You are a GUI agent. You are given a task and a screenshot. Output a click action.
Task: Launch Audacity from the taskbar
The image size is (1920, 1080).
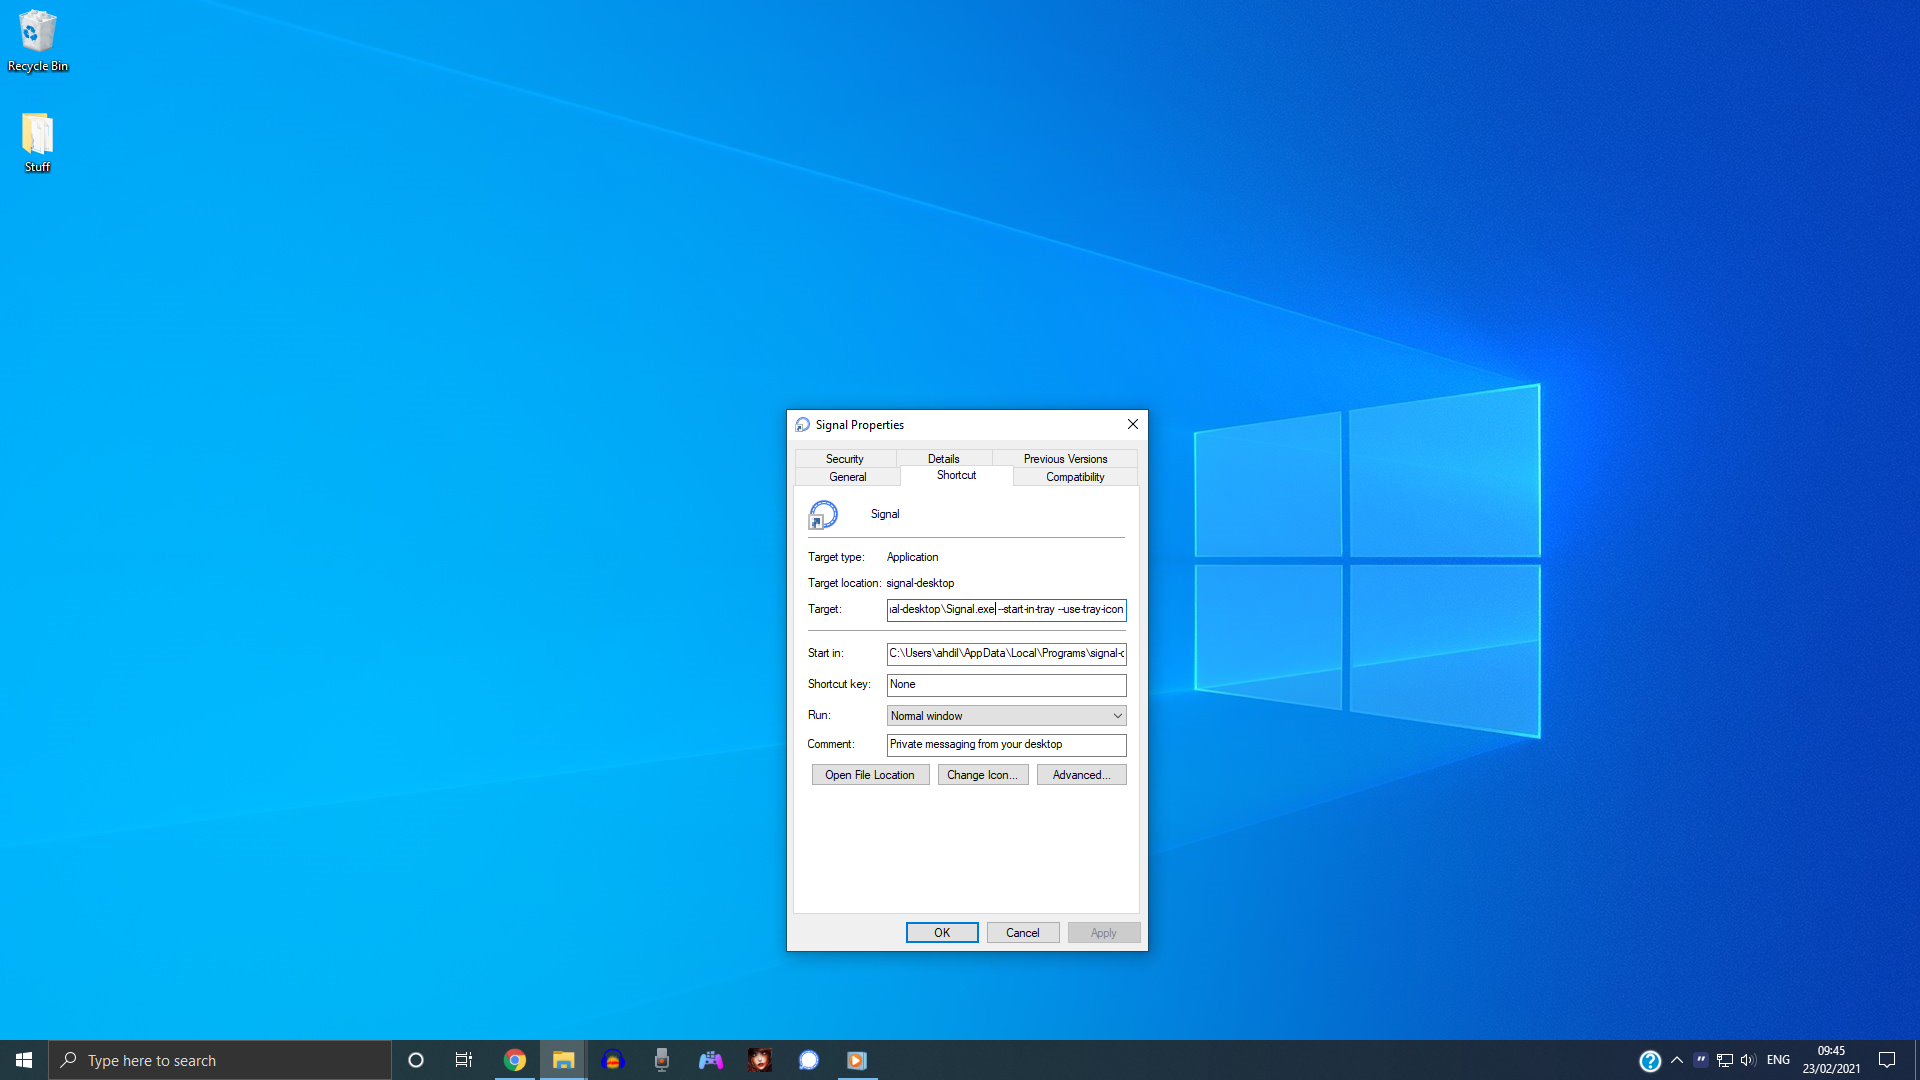(x=613, y=1059)
